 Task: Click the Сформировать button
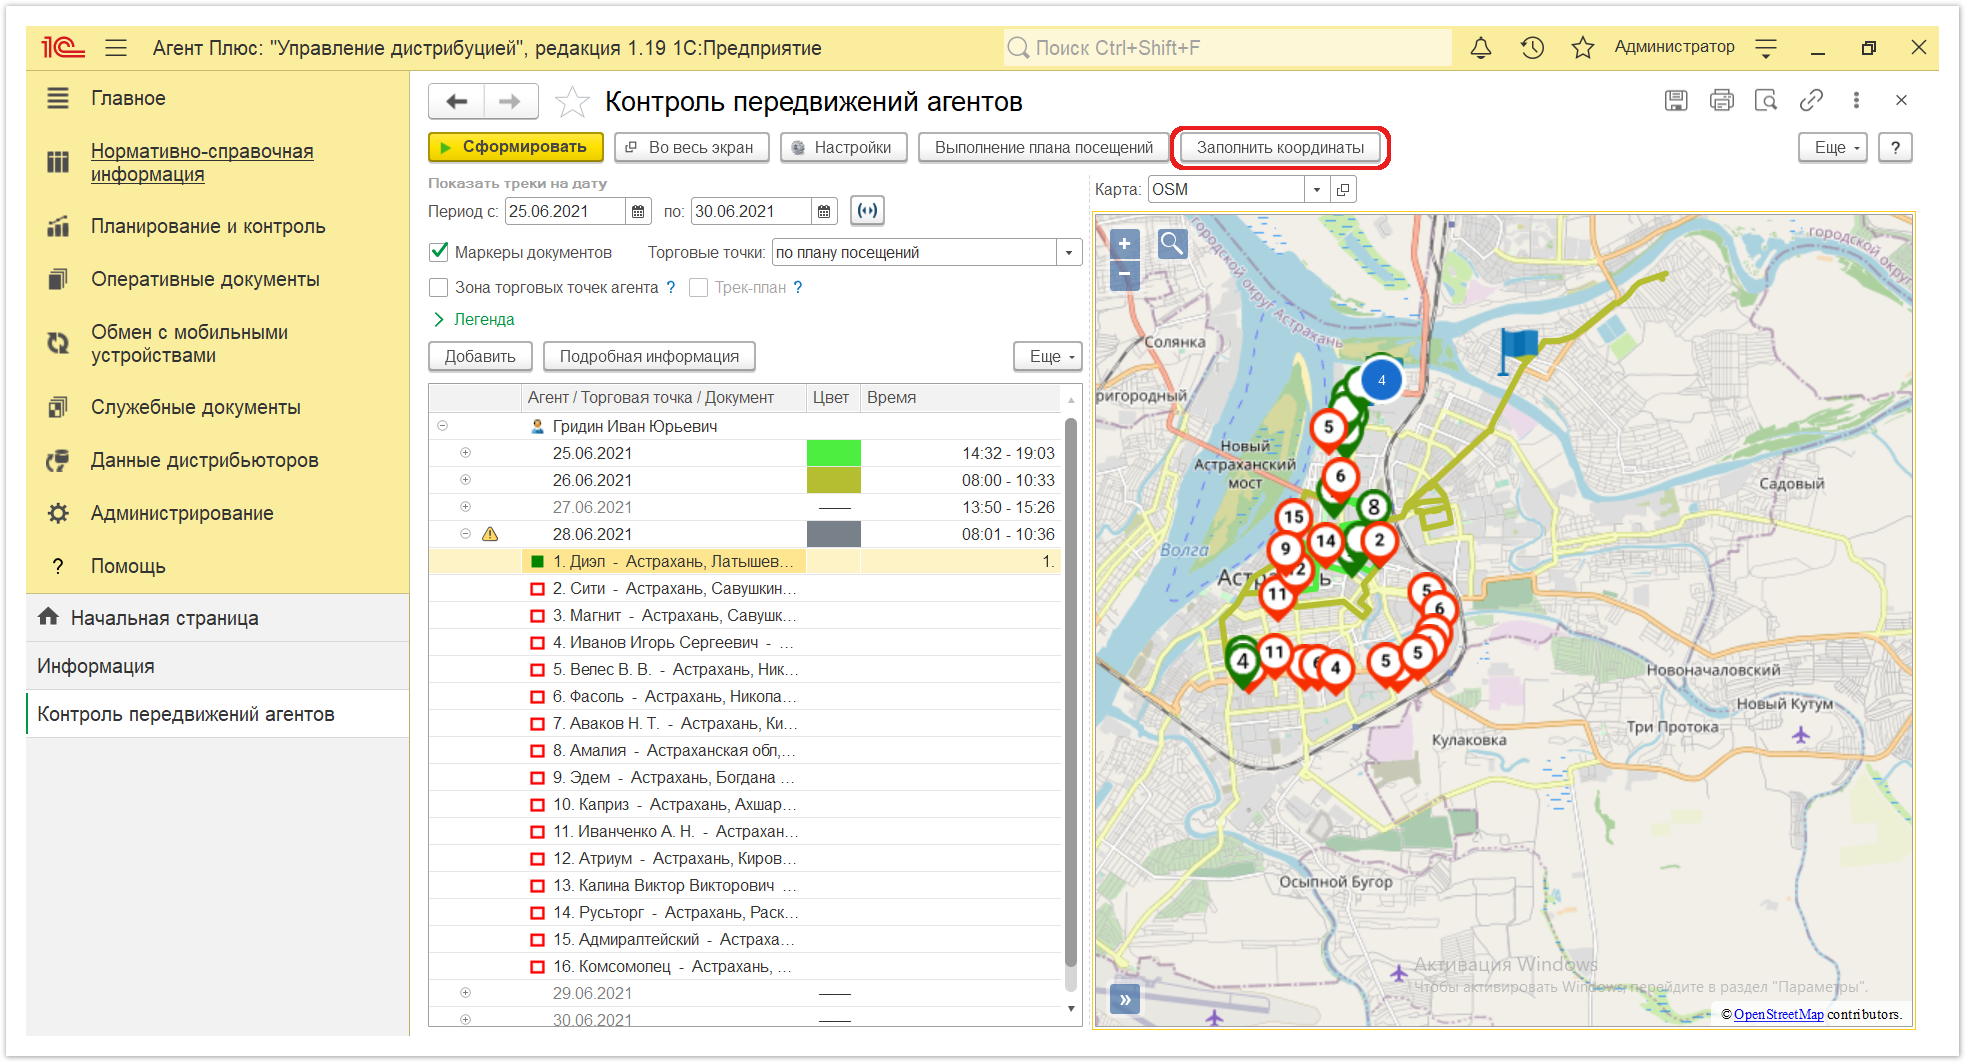point(516,147)
